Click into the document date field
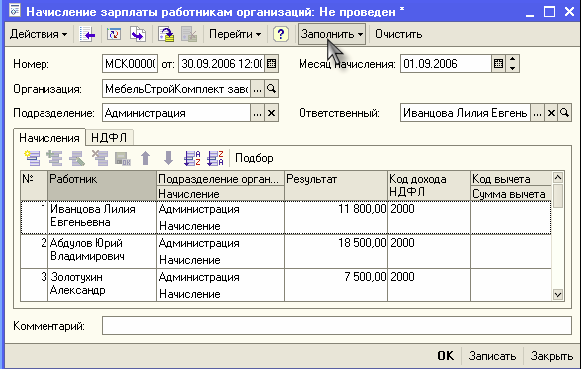This screenshot has height=369, width=581. pos(222,64)
